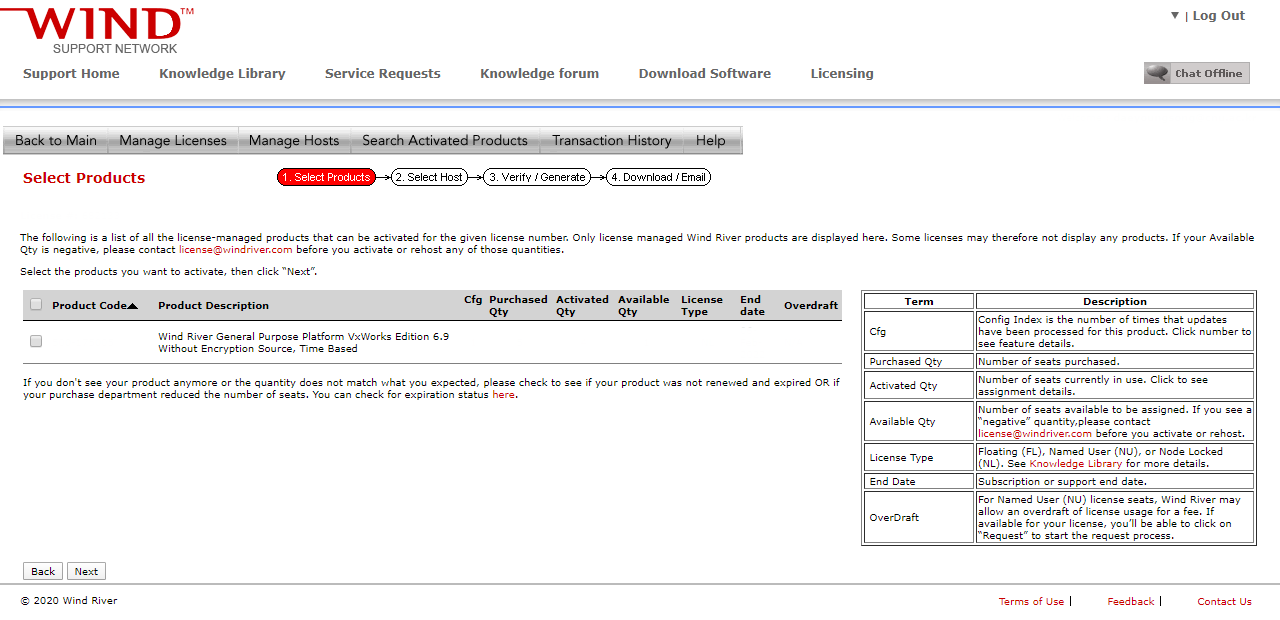Navigate to Download Software menu
Viewport: 1280px width, 620px height.
tap(704, 74)
